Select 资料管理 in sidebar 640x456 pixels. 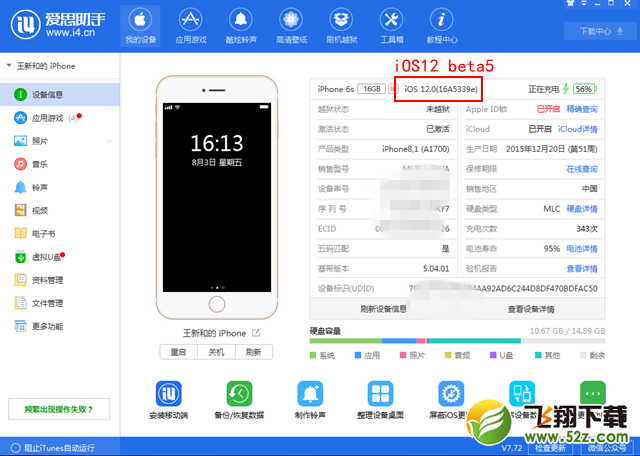(x=60, y=280)
